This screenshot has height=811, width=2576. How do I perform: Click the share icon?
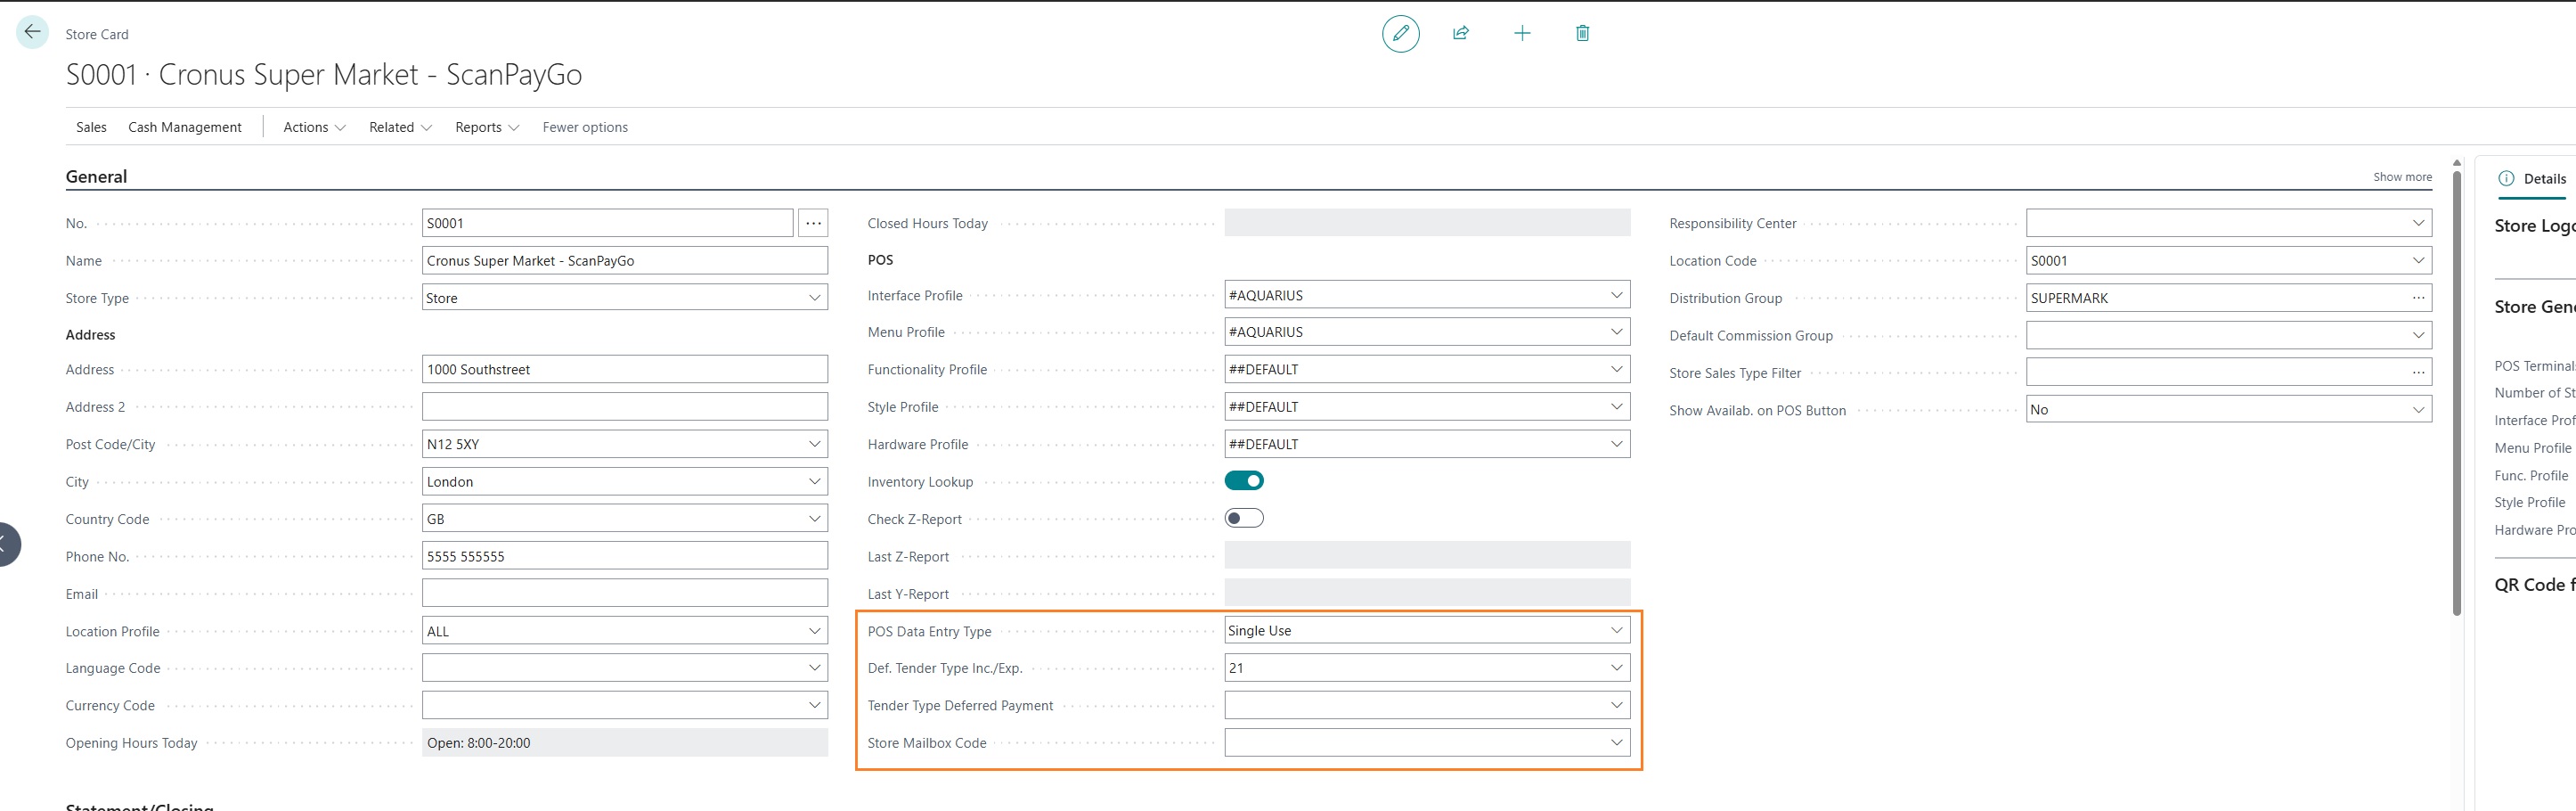(x=1461, y=33)
